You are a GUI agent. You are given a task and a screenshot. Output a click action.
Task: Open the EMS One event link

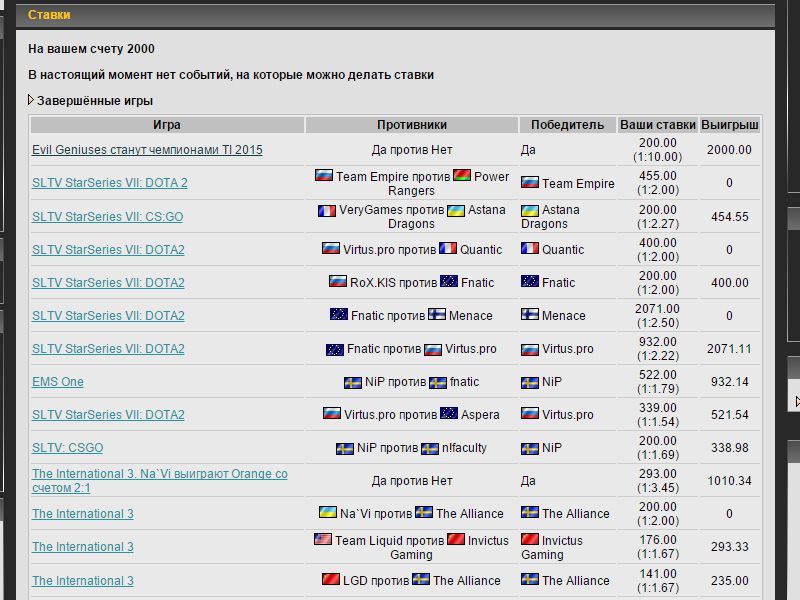[x=58, y=382]
